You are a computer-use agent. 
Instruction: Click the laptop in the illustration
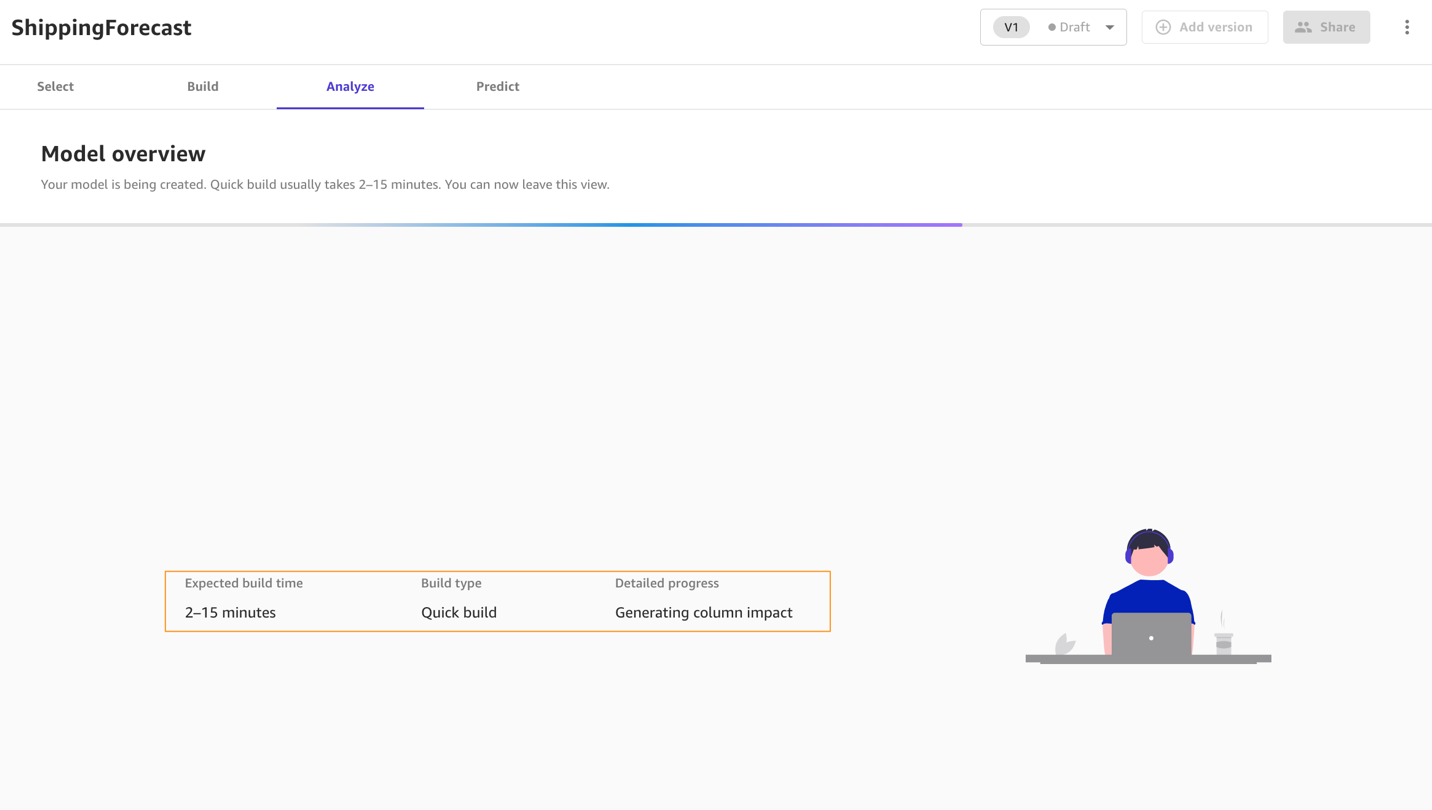coord(1151,636)
